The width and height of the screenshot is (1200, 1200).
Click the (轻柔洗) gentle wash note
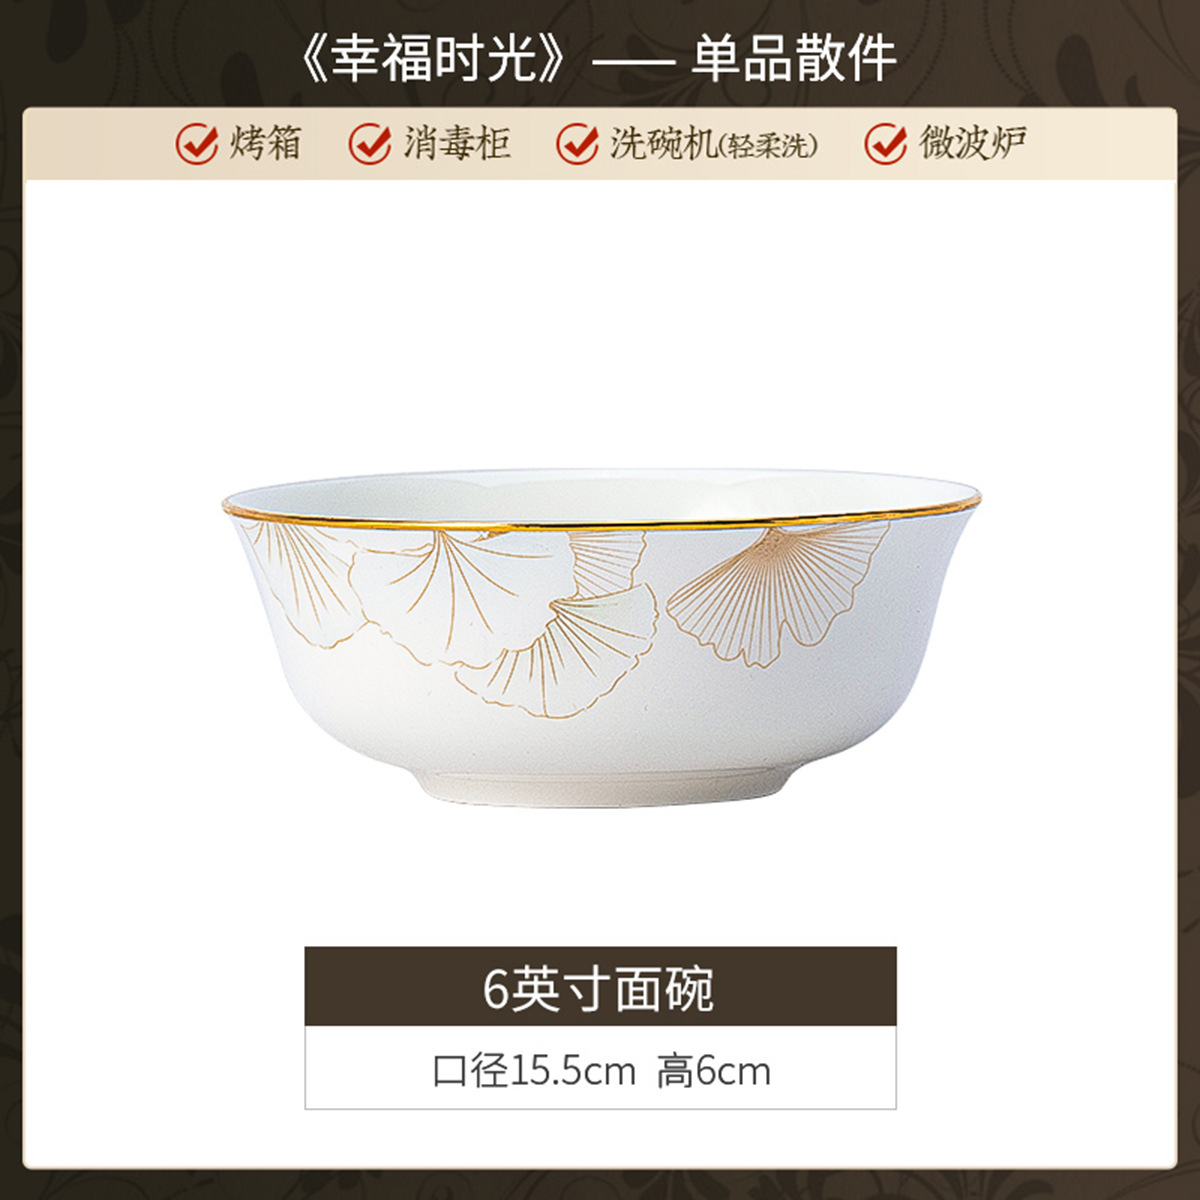769,146
